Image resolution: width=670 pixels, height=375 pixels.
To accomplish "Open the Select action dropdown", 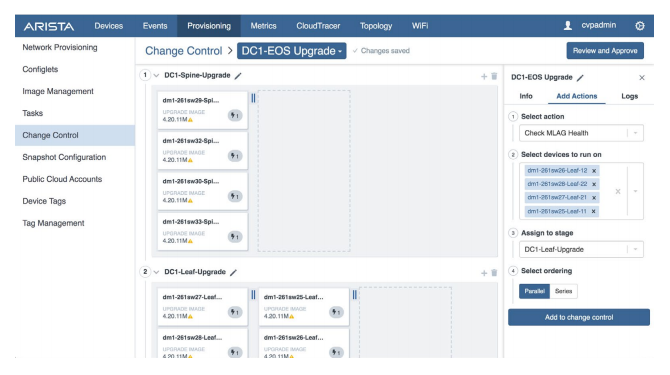I will coord(581,133).
